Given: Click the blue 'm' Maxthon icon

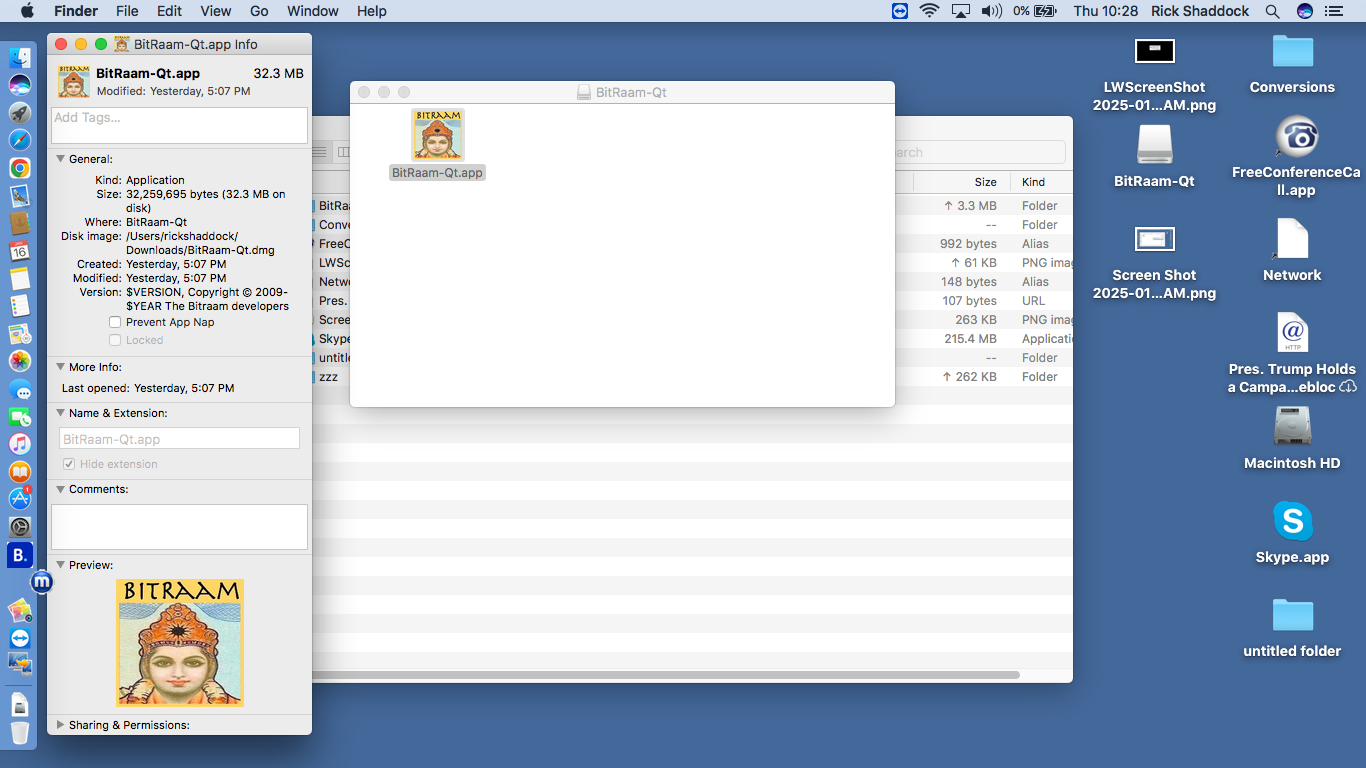Looking at the screenshot, I should (x=41, y=581).
